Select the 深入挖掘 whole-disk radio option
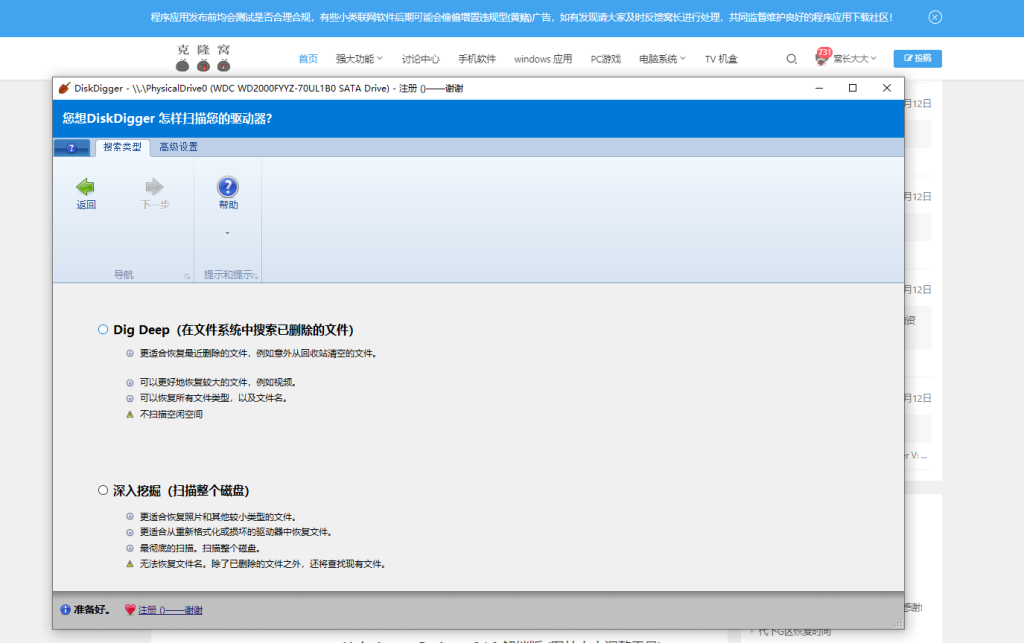The image size is (1024, 643). 103,490
